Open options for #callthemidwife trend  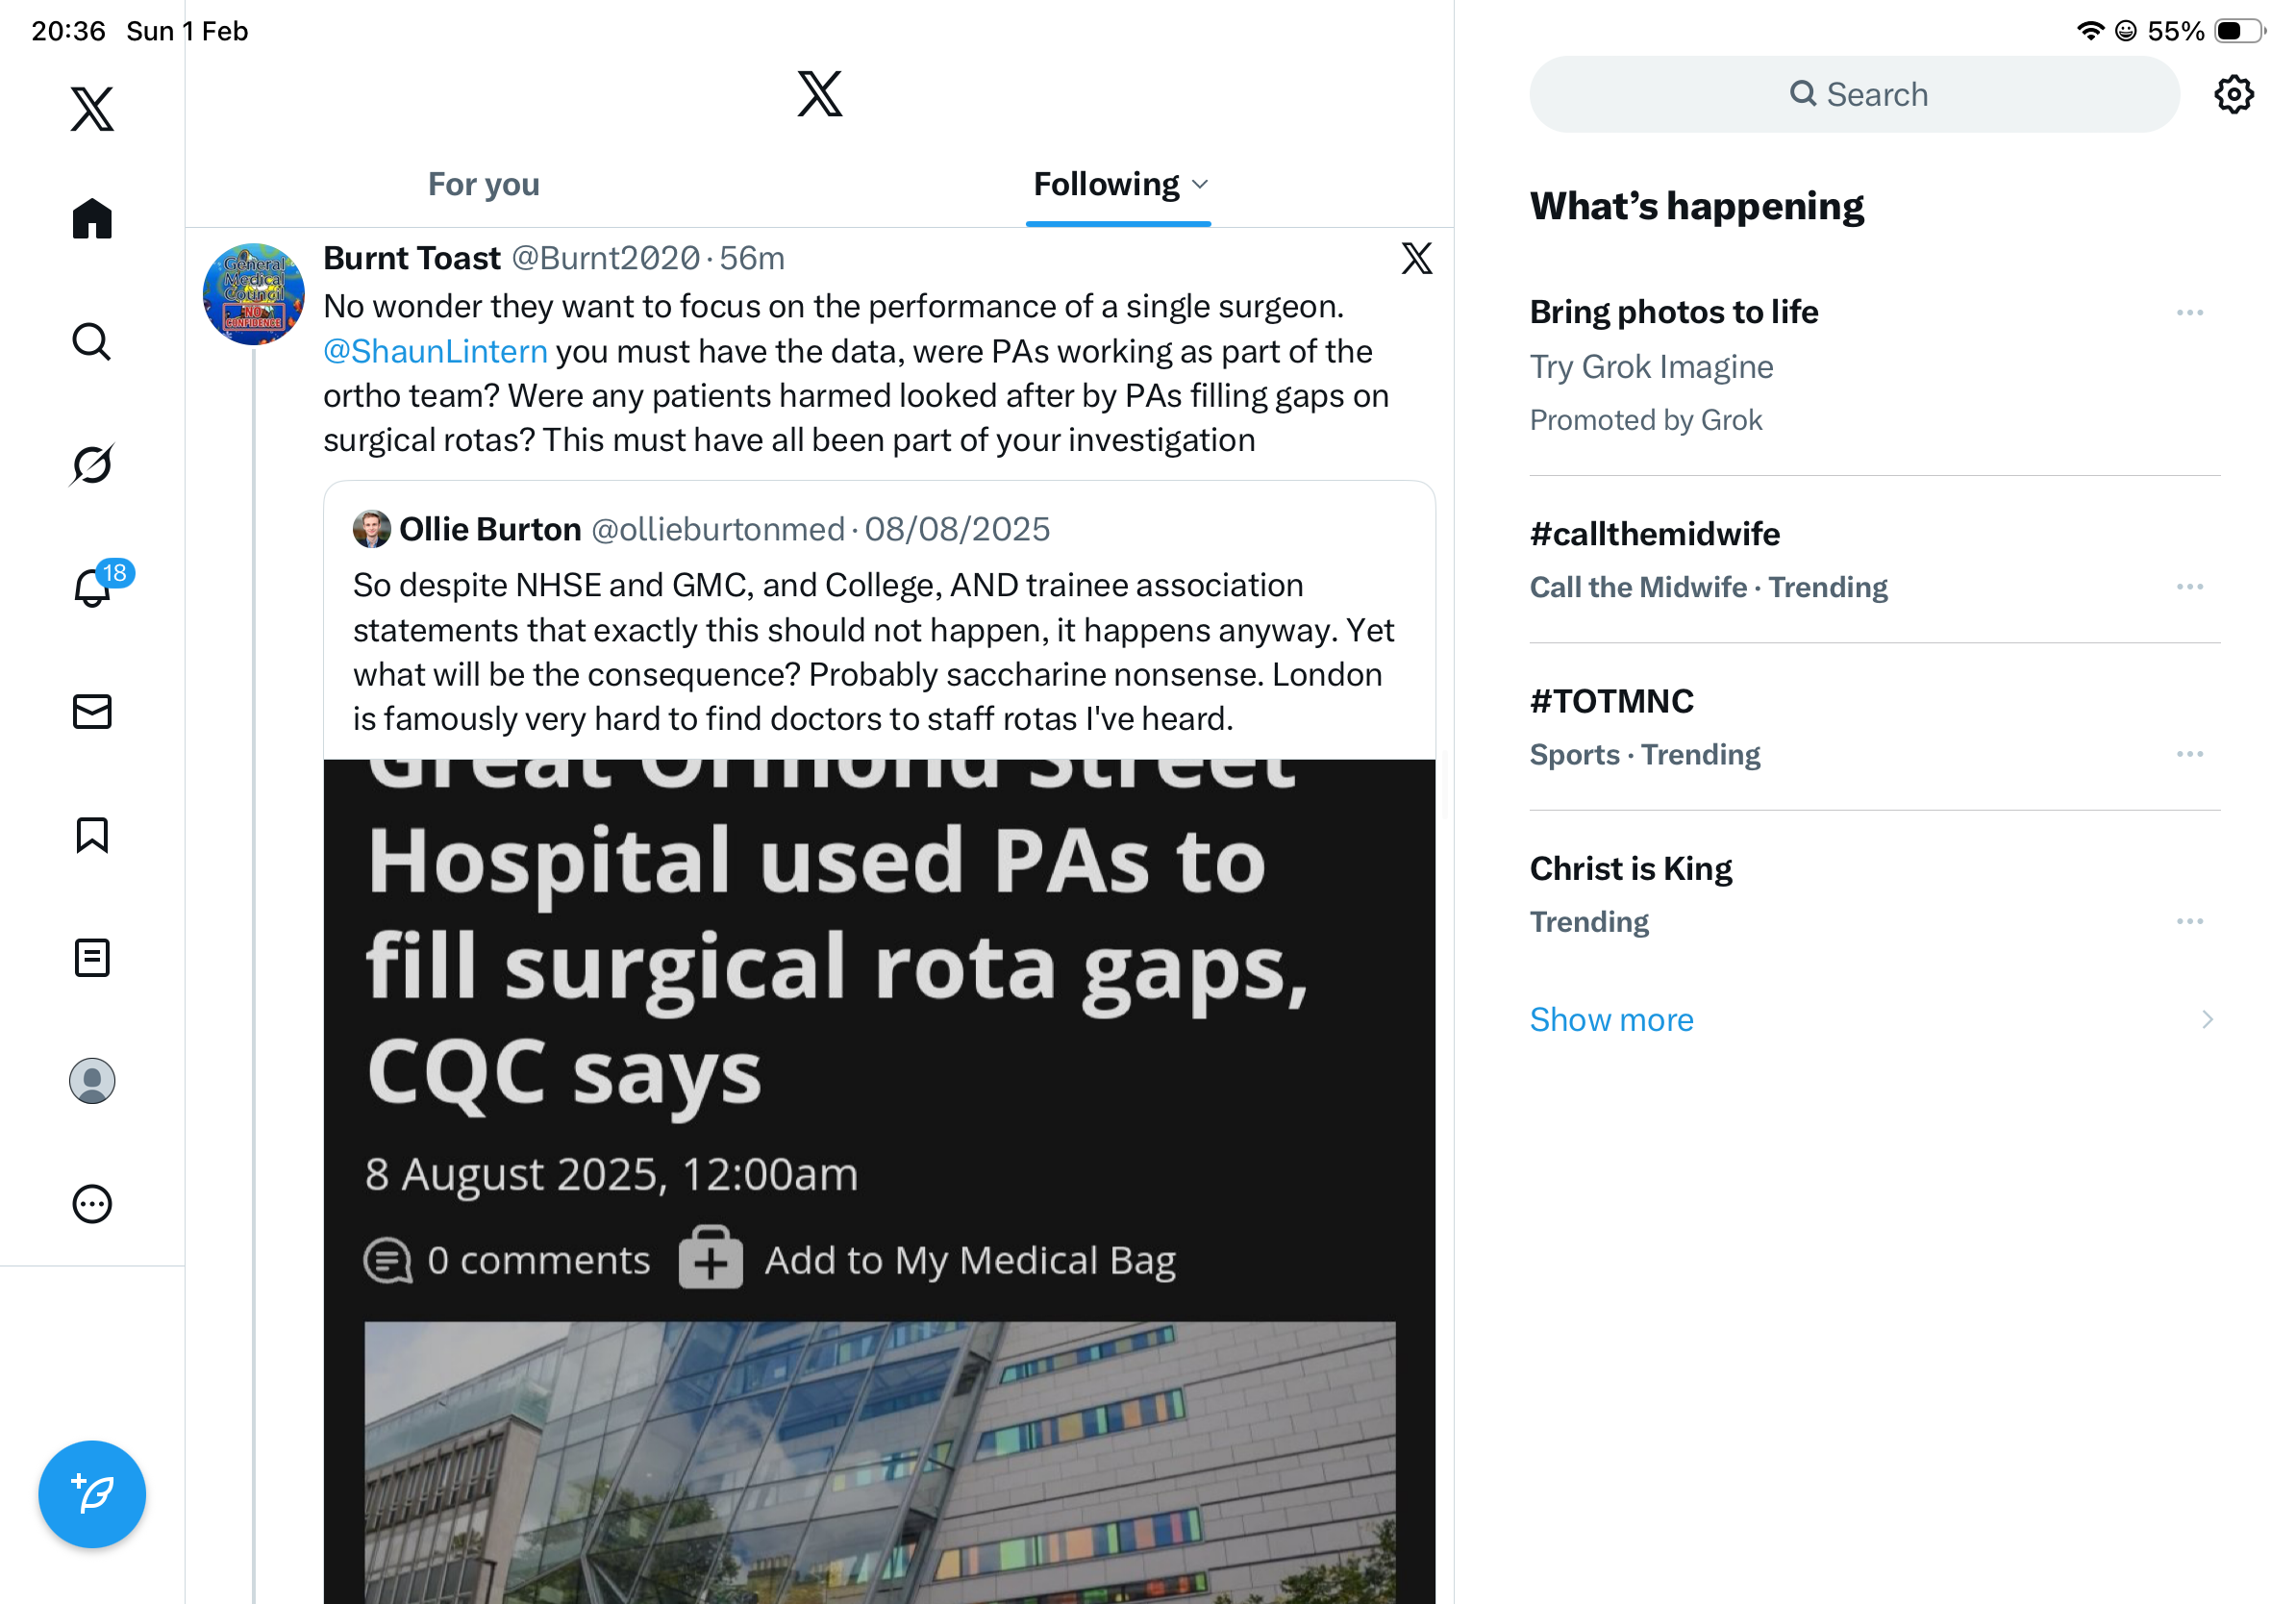(x=2188, y=587)
